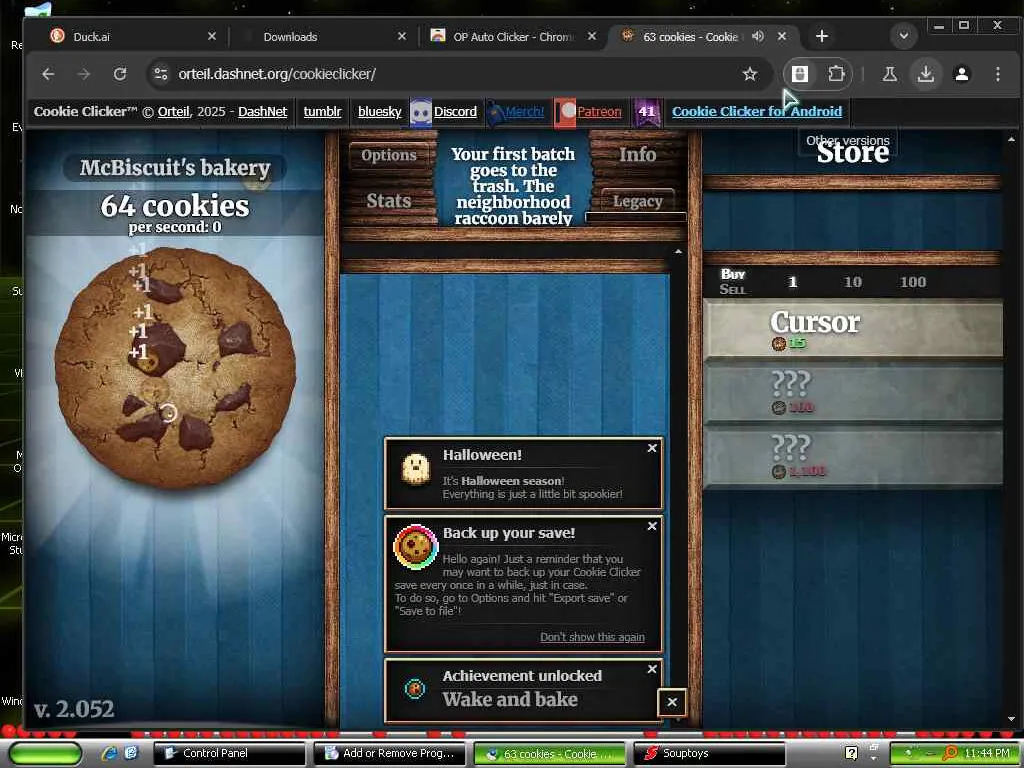Set buy amount to 100

pyautogui.click(x=912, y=282)
